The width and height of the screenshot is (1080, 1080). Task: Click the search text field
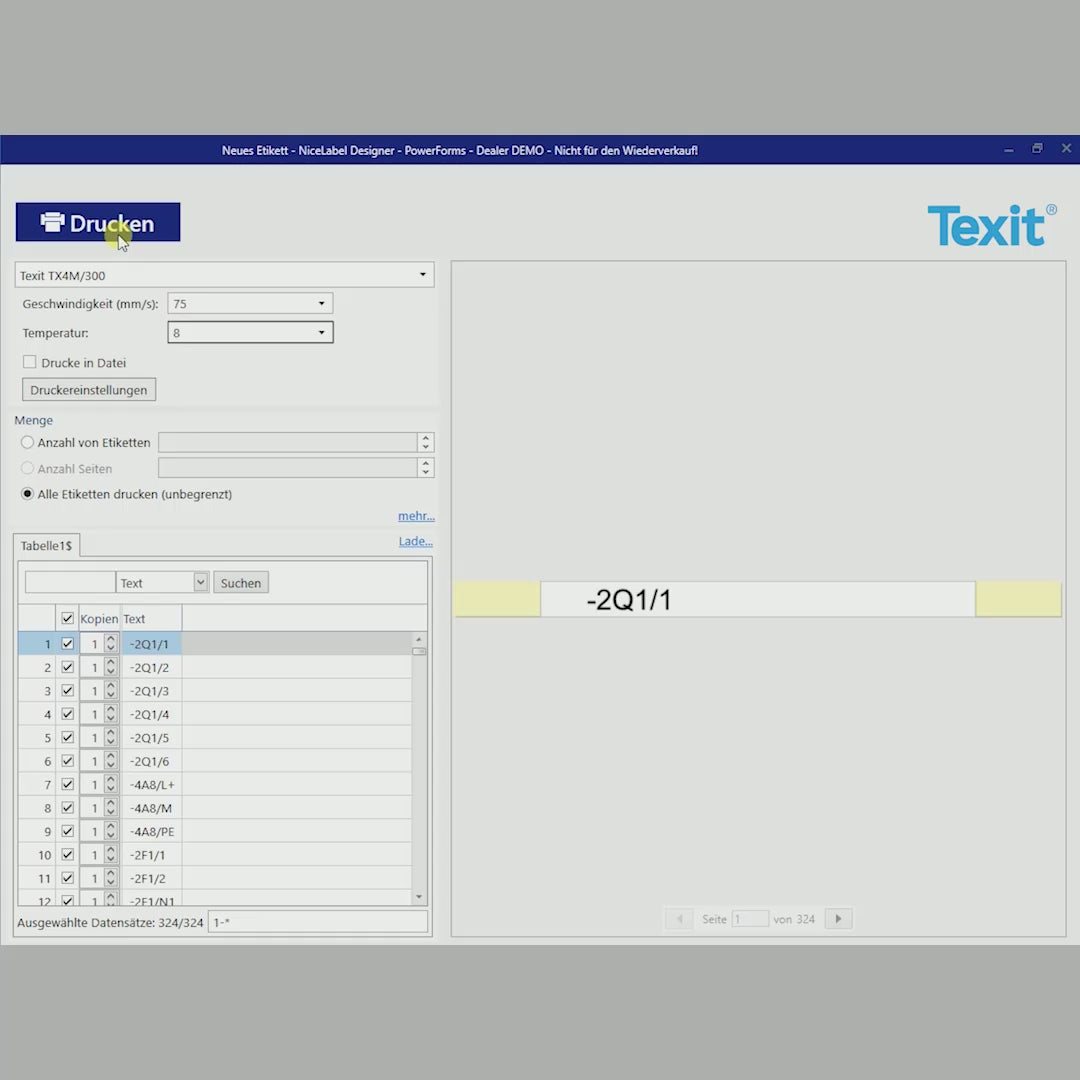click(x=70, y=582)
